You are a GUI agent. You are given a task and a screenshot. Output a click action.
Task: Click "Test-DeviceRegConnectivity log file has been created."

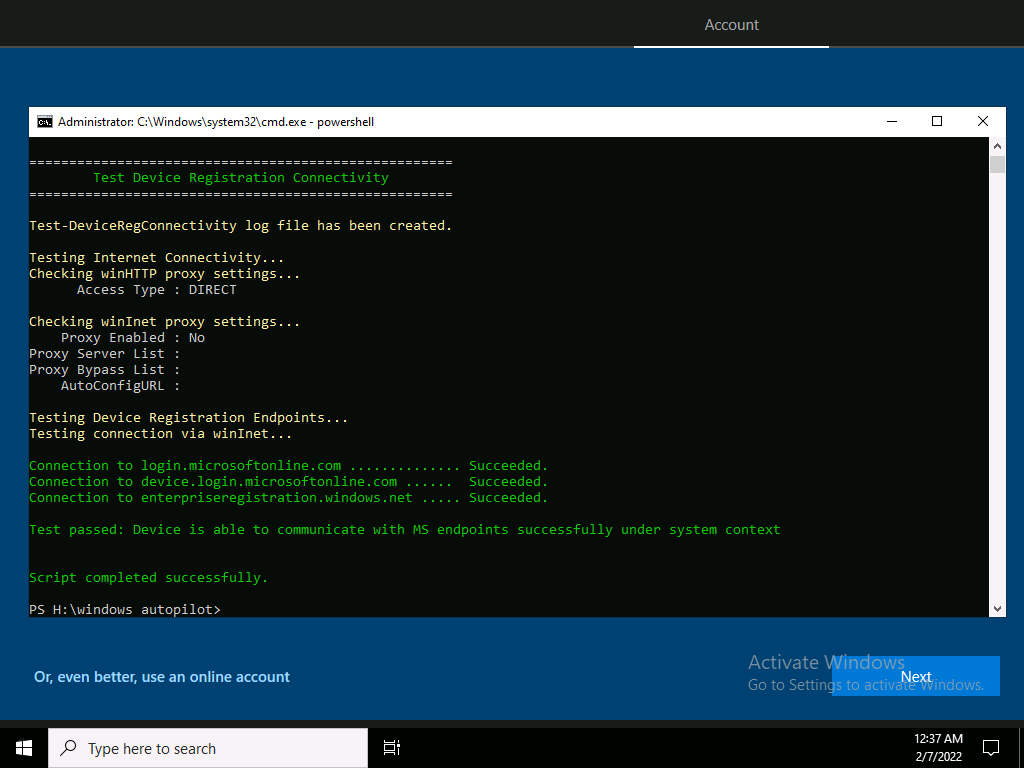240,225
